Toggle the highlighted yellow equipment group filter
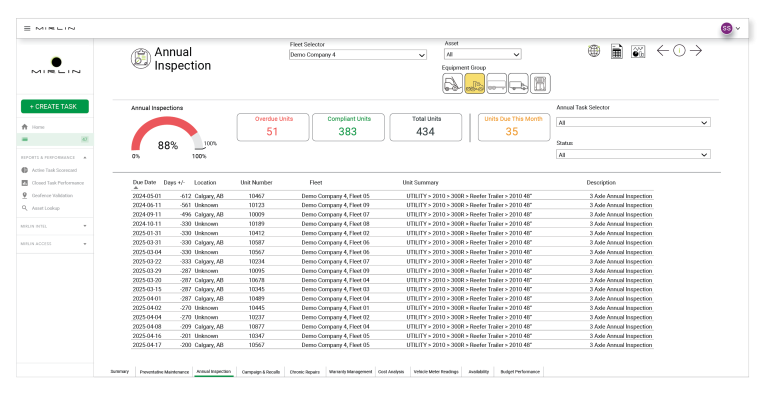768x410 pixels. (x=474, y=84)
